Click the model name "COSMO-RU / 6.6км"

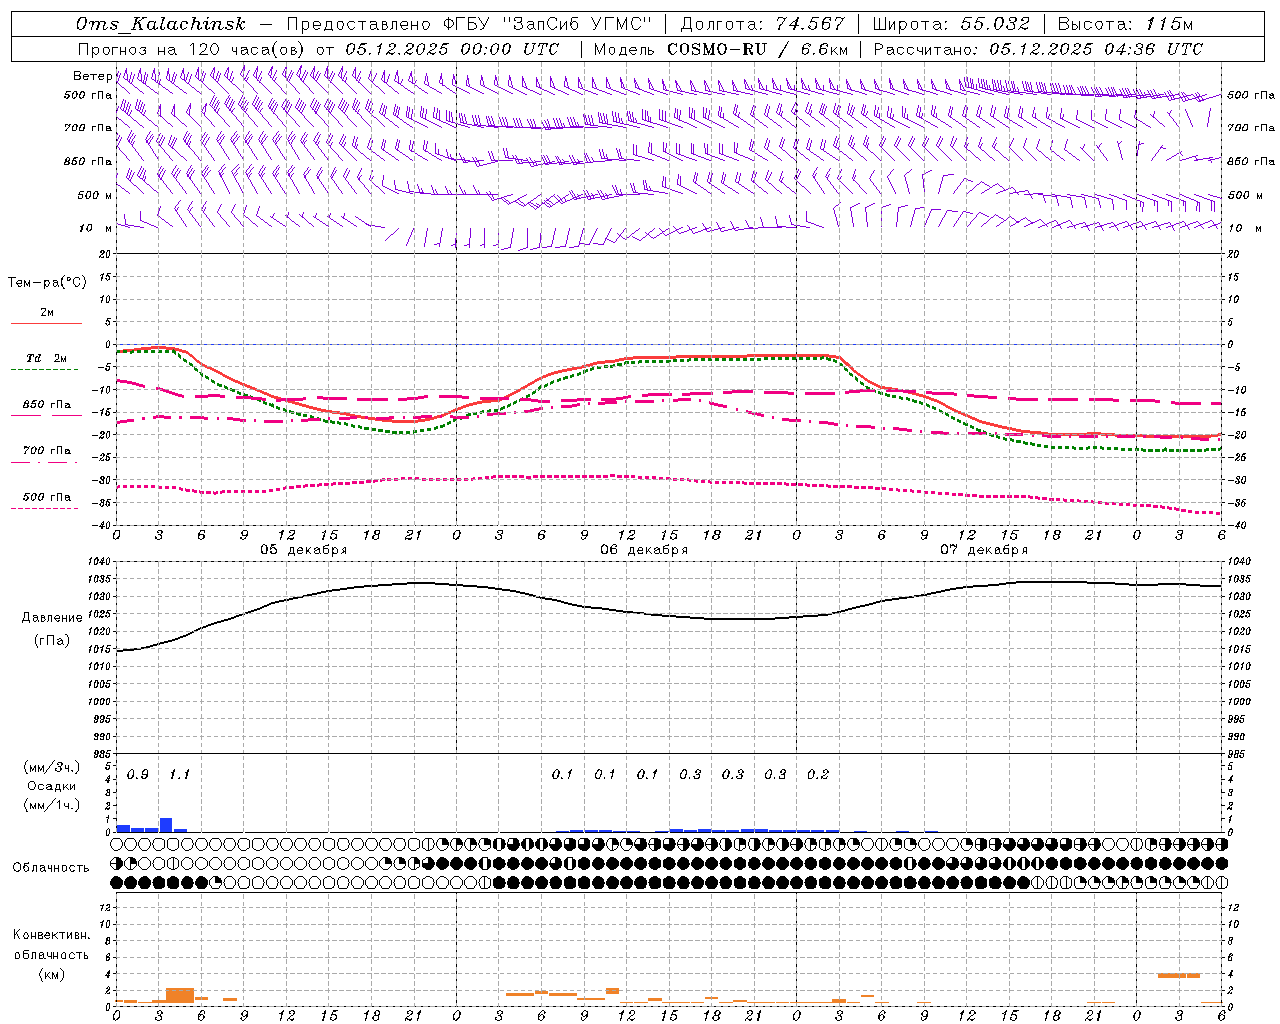(x=757, y=49)
